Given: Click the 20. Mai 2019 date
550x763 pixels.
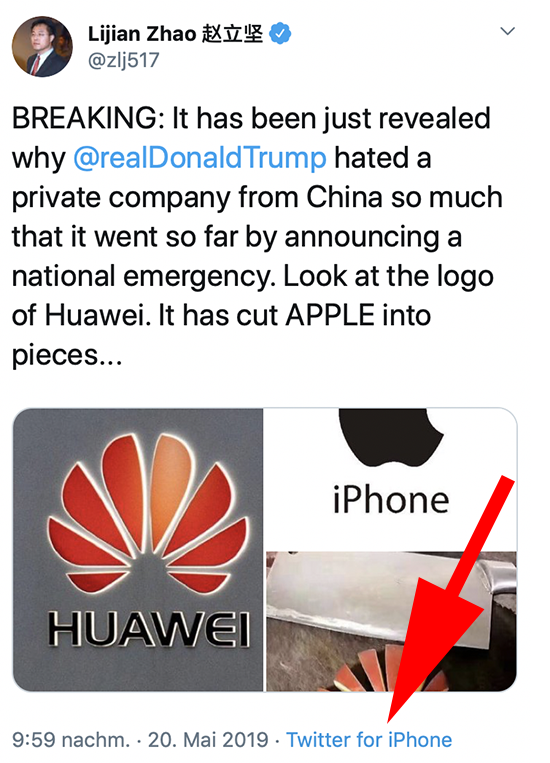Looking at the screenshot, I should [x=208, y=740].
